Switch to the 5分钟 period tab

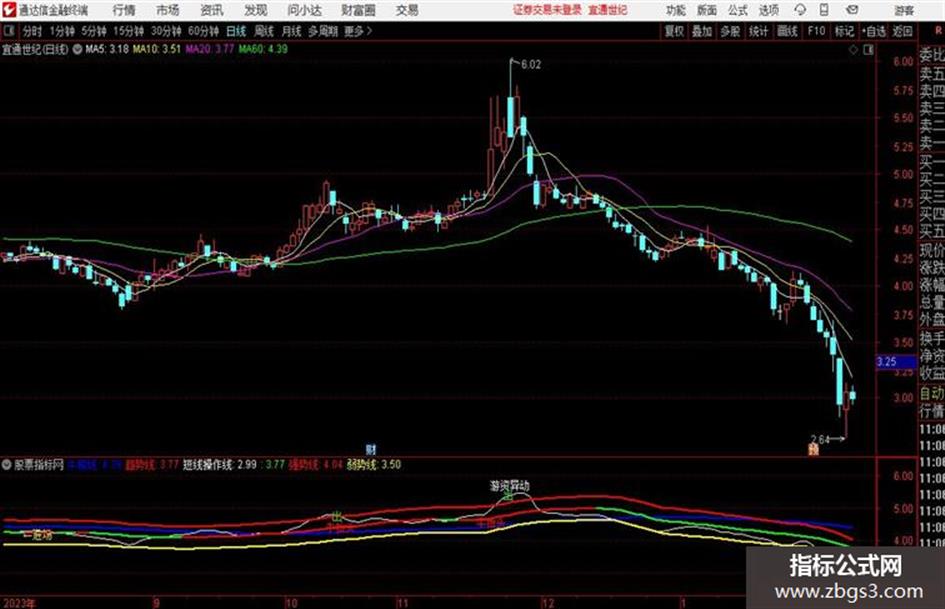tap(93, 31)
